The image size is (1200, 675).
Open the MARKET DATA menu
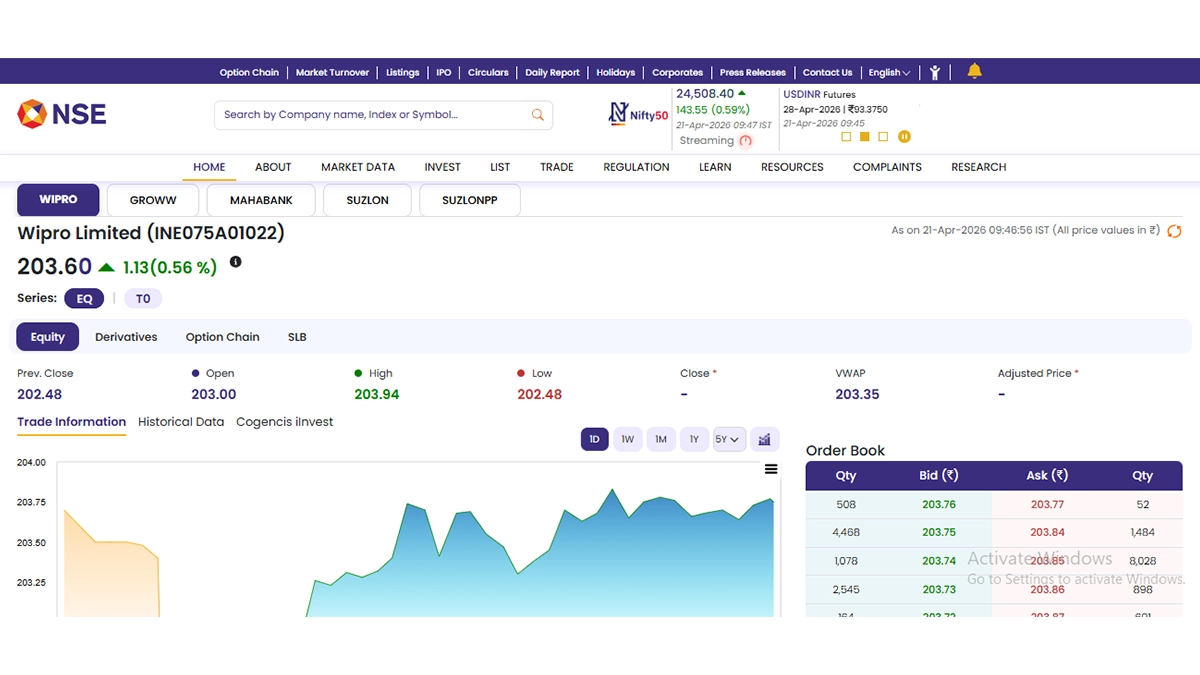(x=358, y=167)
